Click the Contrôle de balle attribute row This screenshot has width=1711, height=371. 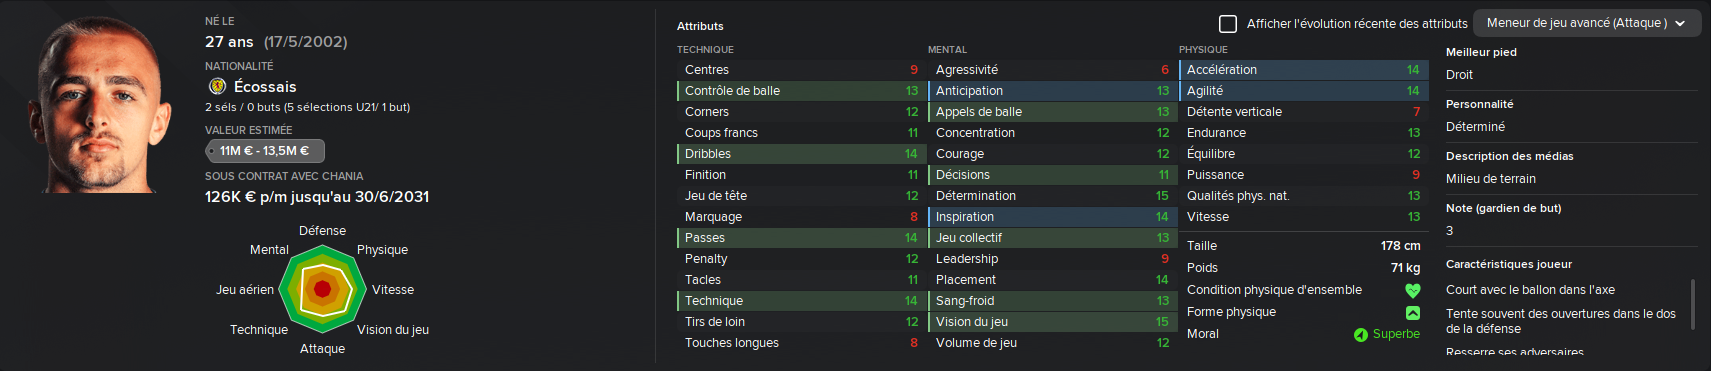point(801,91)
